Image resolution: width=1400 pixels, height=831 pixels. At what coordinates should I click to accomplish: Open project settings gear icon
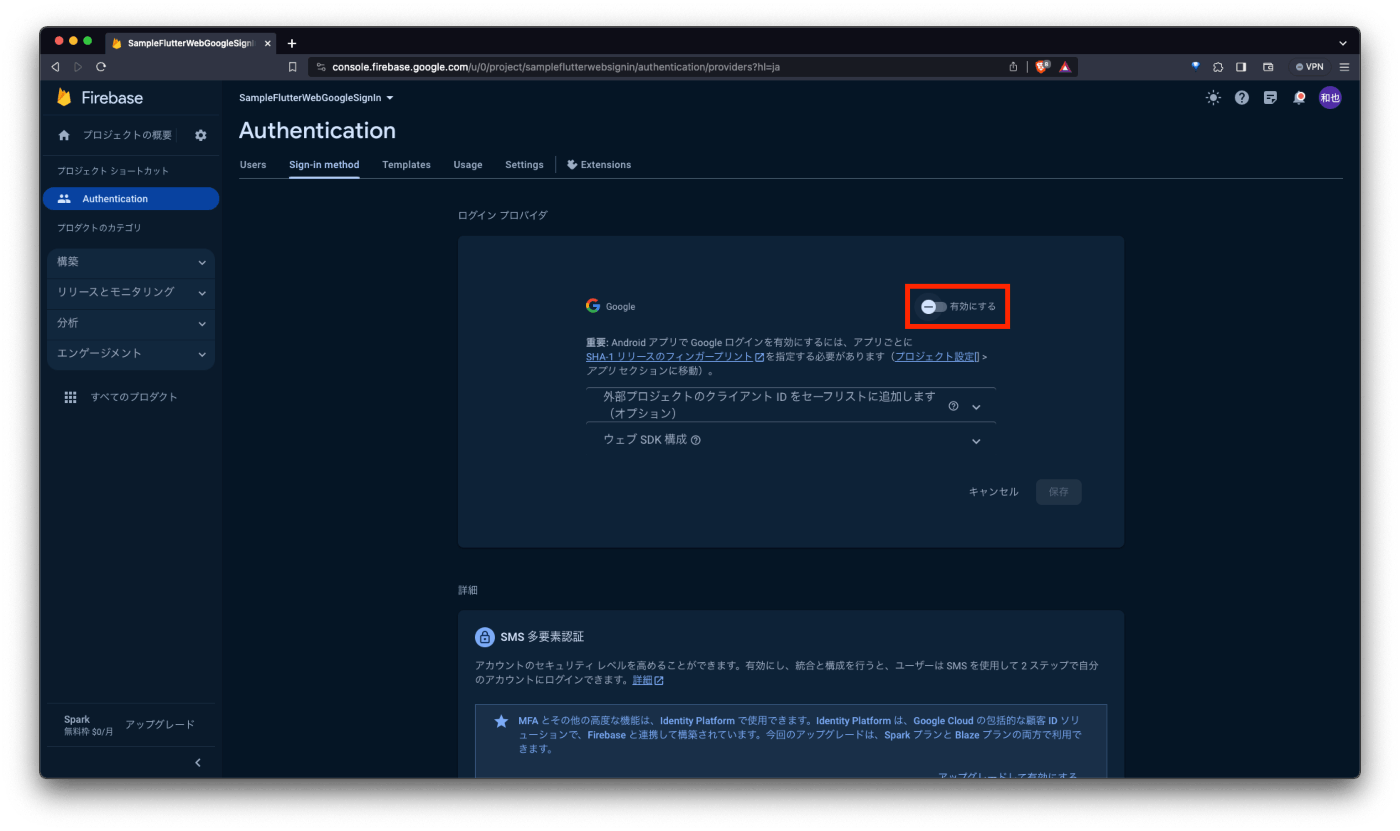[x=201, y=135]
